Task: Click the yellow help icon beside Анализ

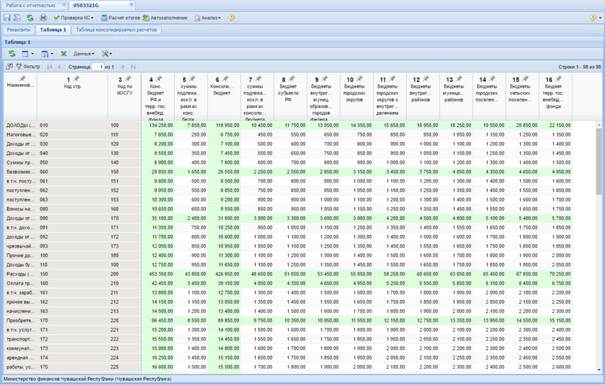Action: pyautogui.click(x=232, y=18)
